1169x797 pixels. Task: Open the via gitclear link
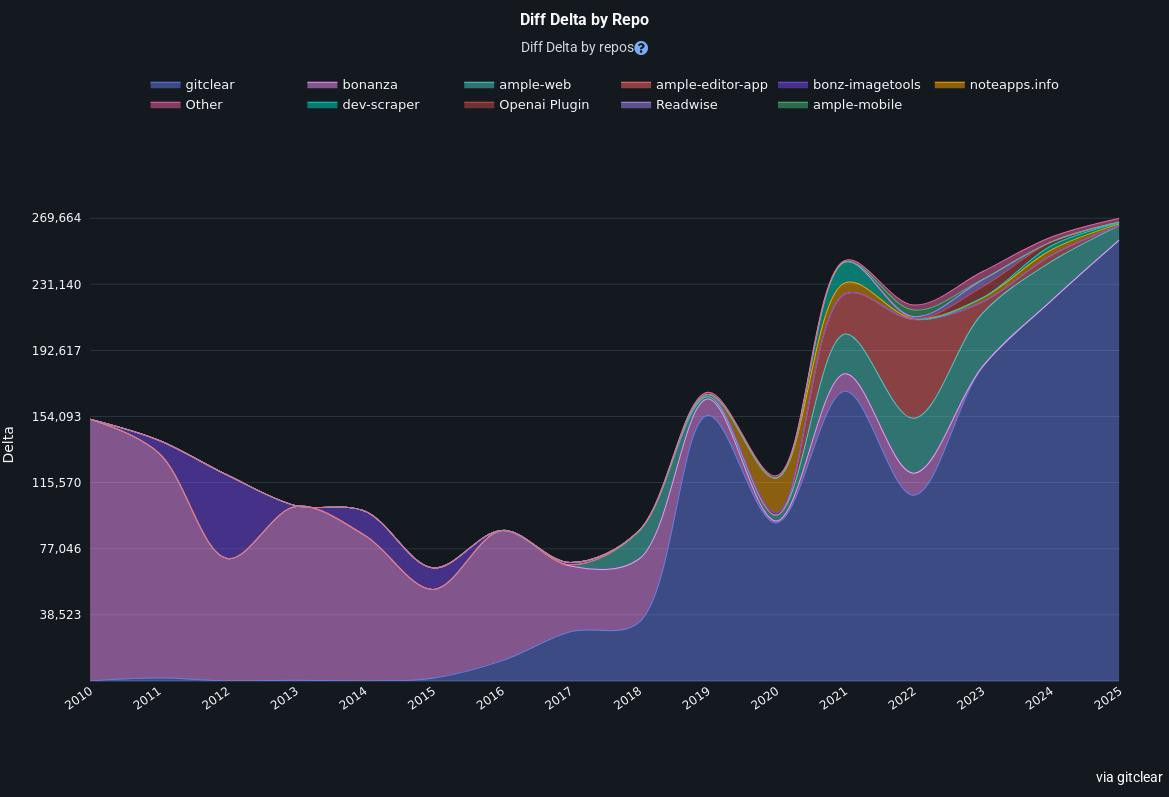tap(1128, 777)
